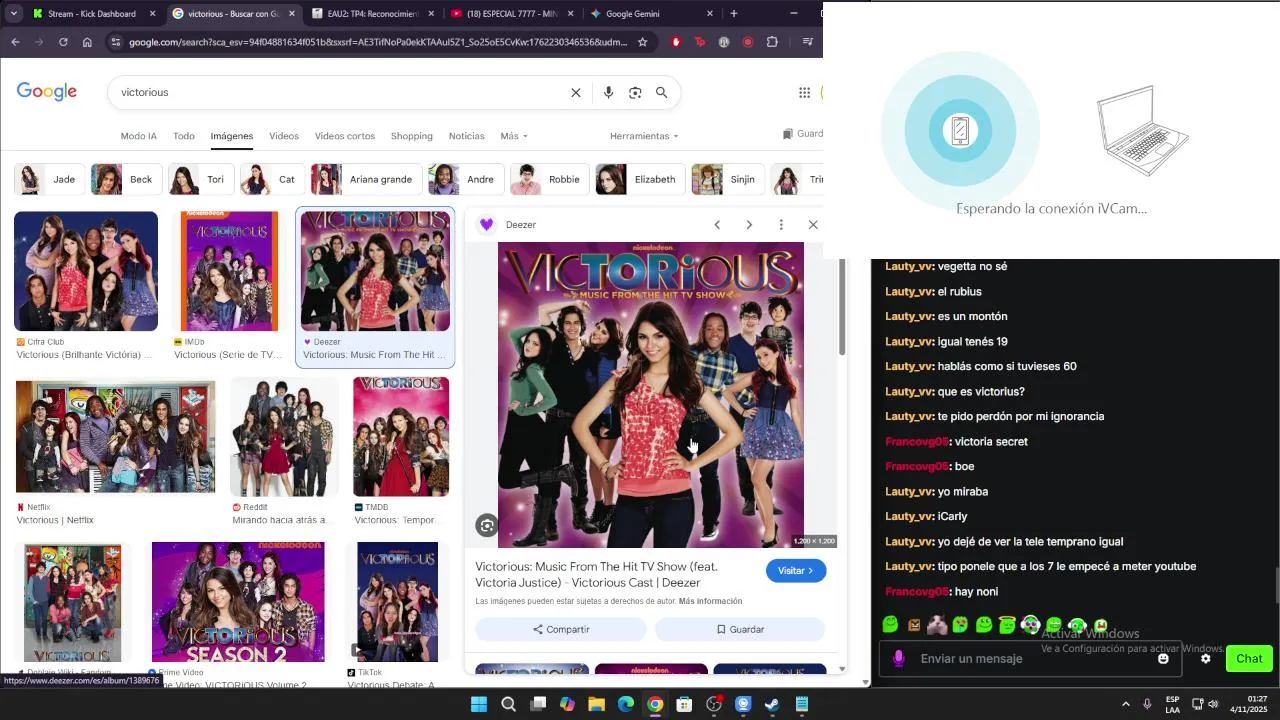Open a new Chrome tab
Image resolution: width=1280 pixels, height=720 pixels.
click(x=734, y=14)
